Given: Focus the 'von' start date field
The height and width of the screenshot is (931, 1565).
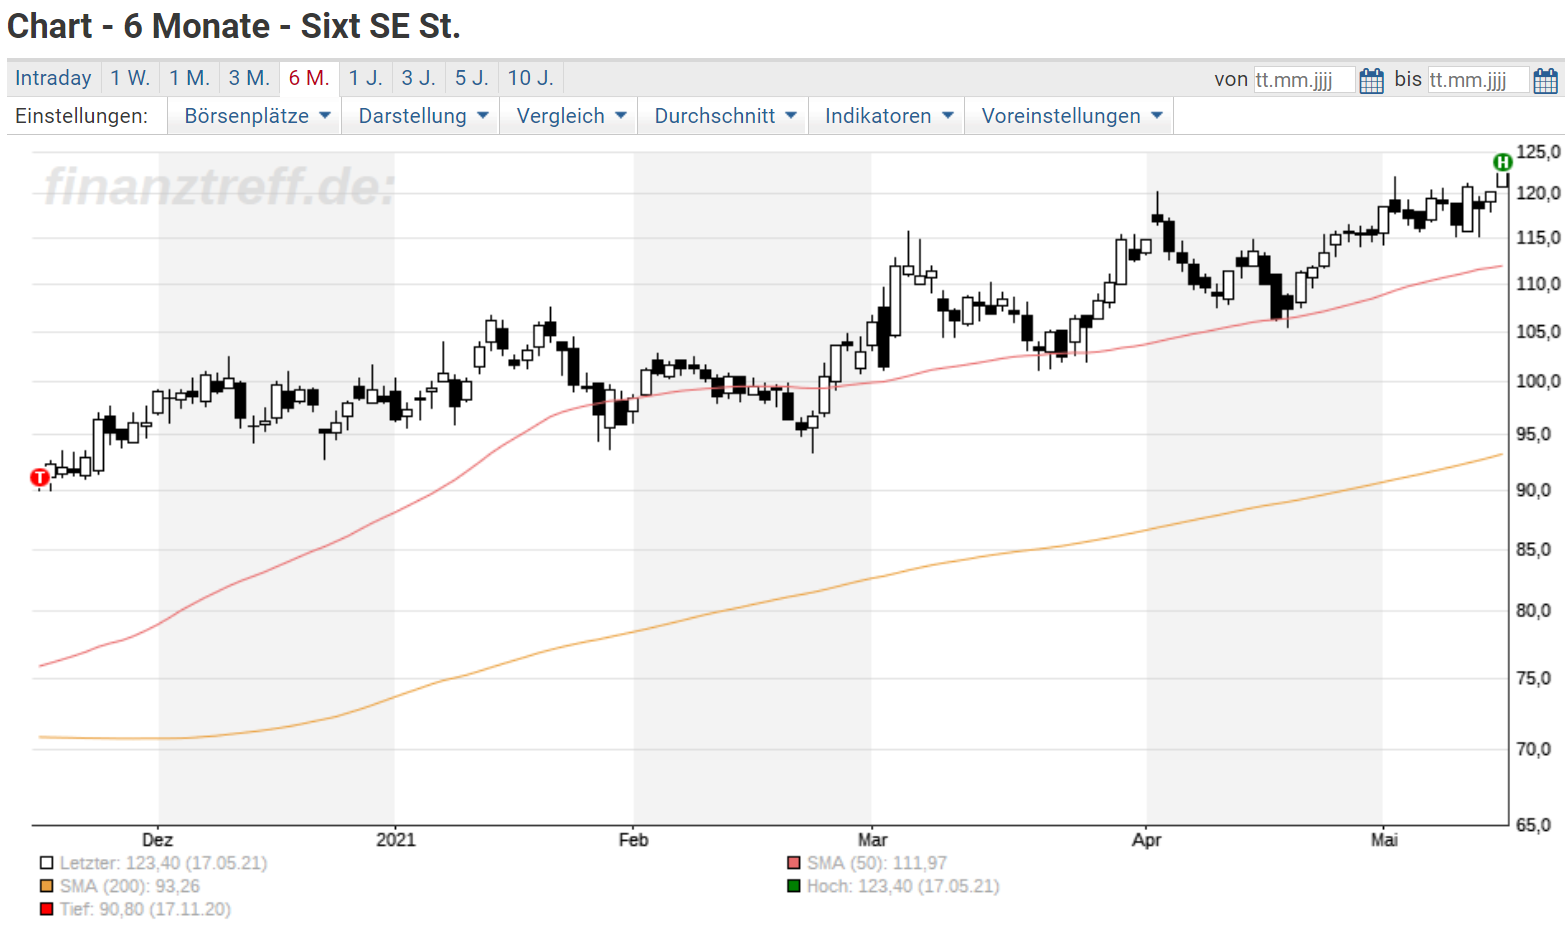Looking at the screenshot, I should point(1304,80).
